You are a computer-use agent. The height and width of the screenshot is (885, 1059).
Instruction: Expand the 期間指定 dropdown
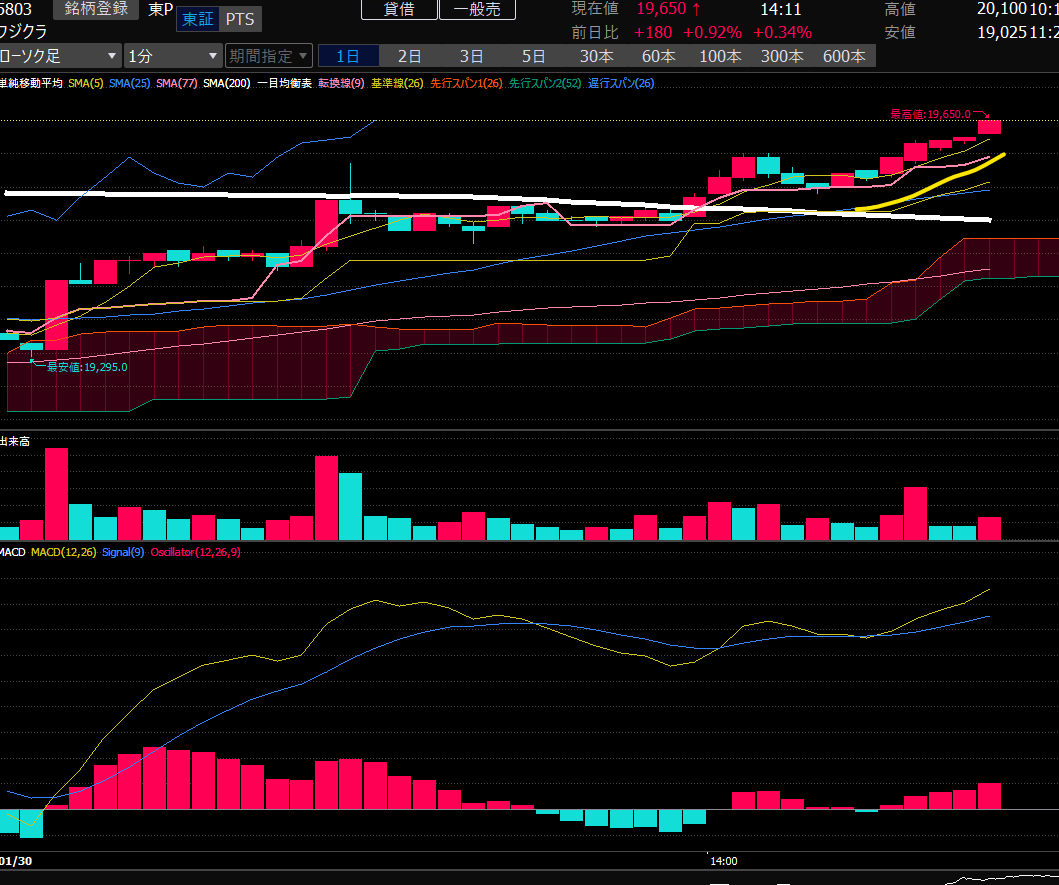268,56
